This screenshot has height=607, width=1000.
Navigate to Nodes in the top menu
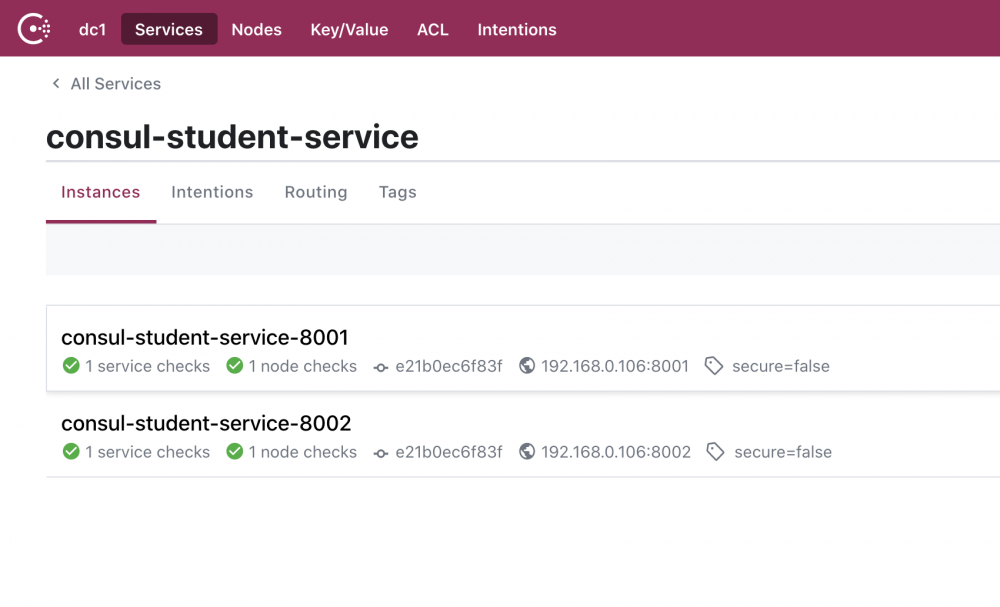point(256,29)
